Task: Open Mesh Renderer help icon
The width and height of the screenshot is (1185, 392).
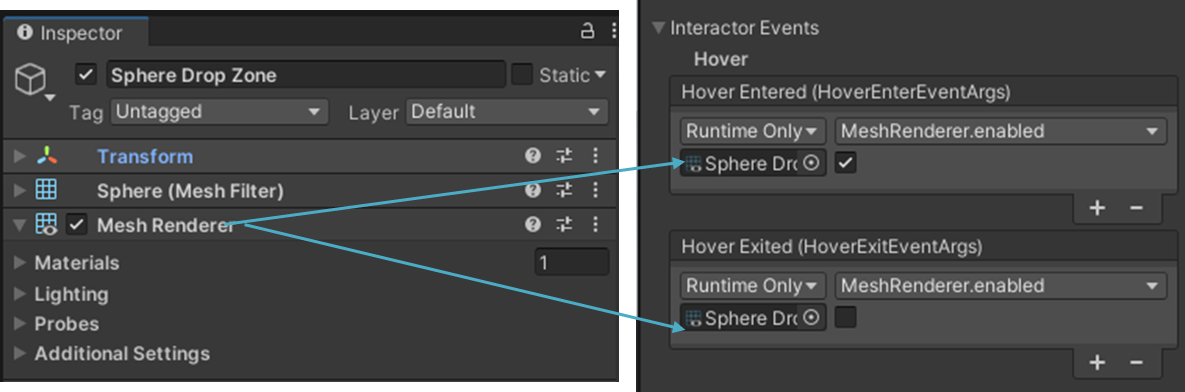Action: coord(533,224)
